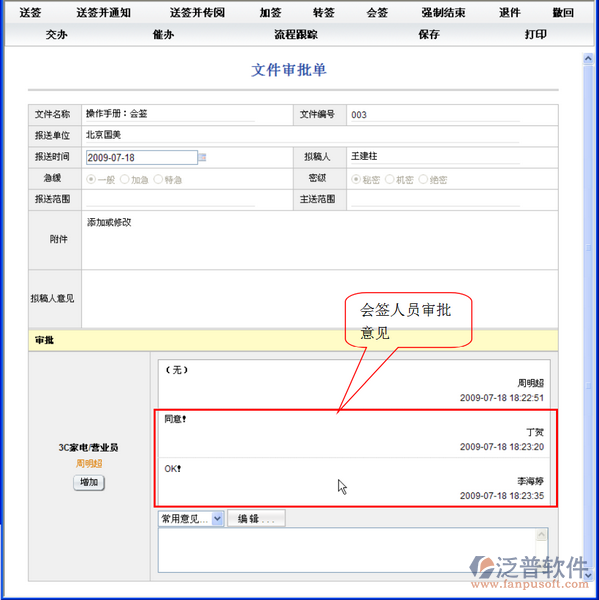The width and height of the screenshot is (599, 600).
Task: Click the 增加 button under 周明超
Action: click(x=89, y=482)
